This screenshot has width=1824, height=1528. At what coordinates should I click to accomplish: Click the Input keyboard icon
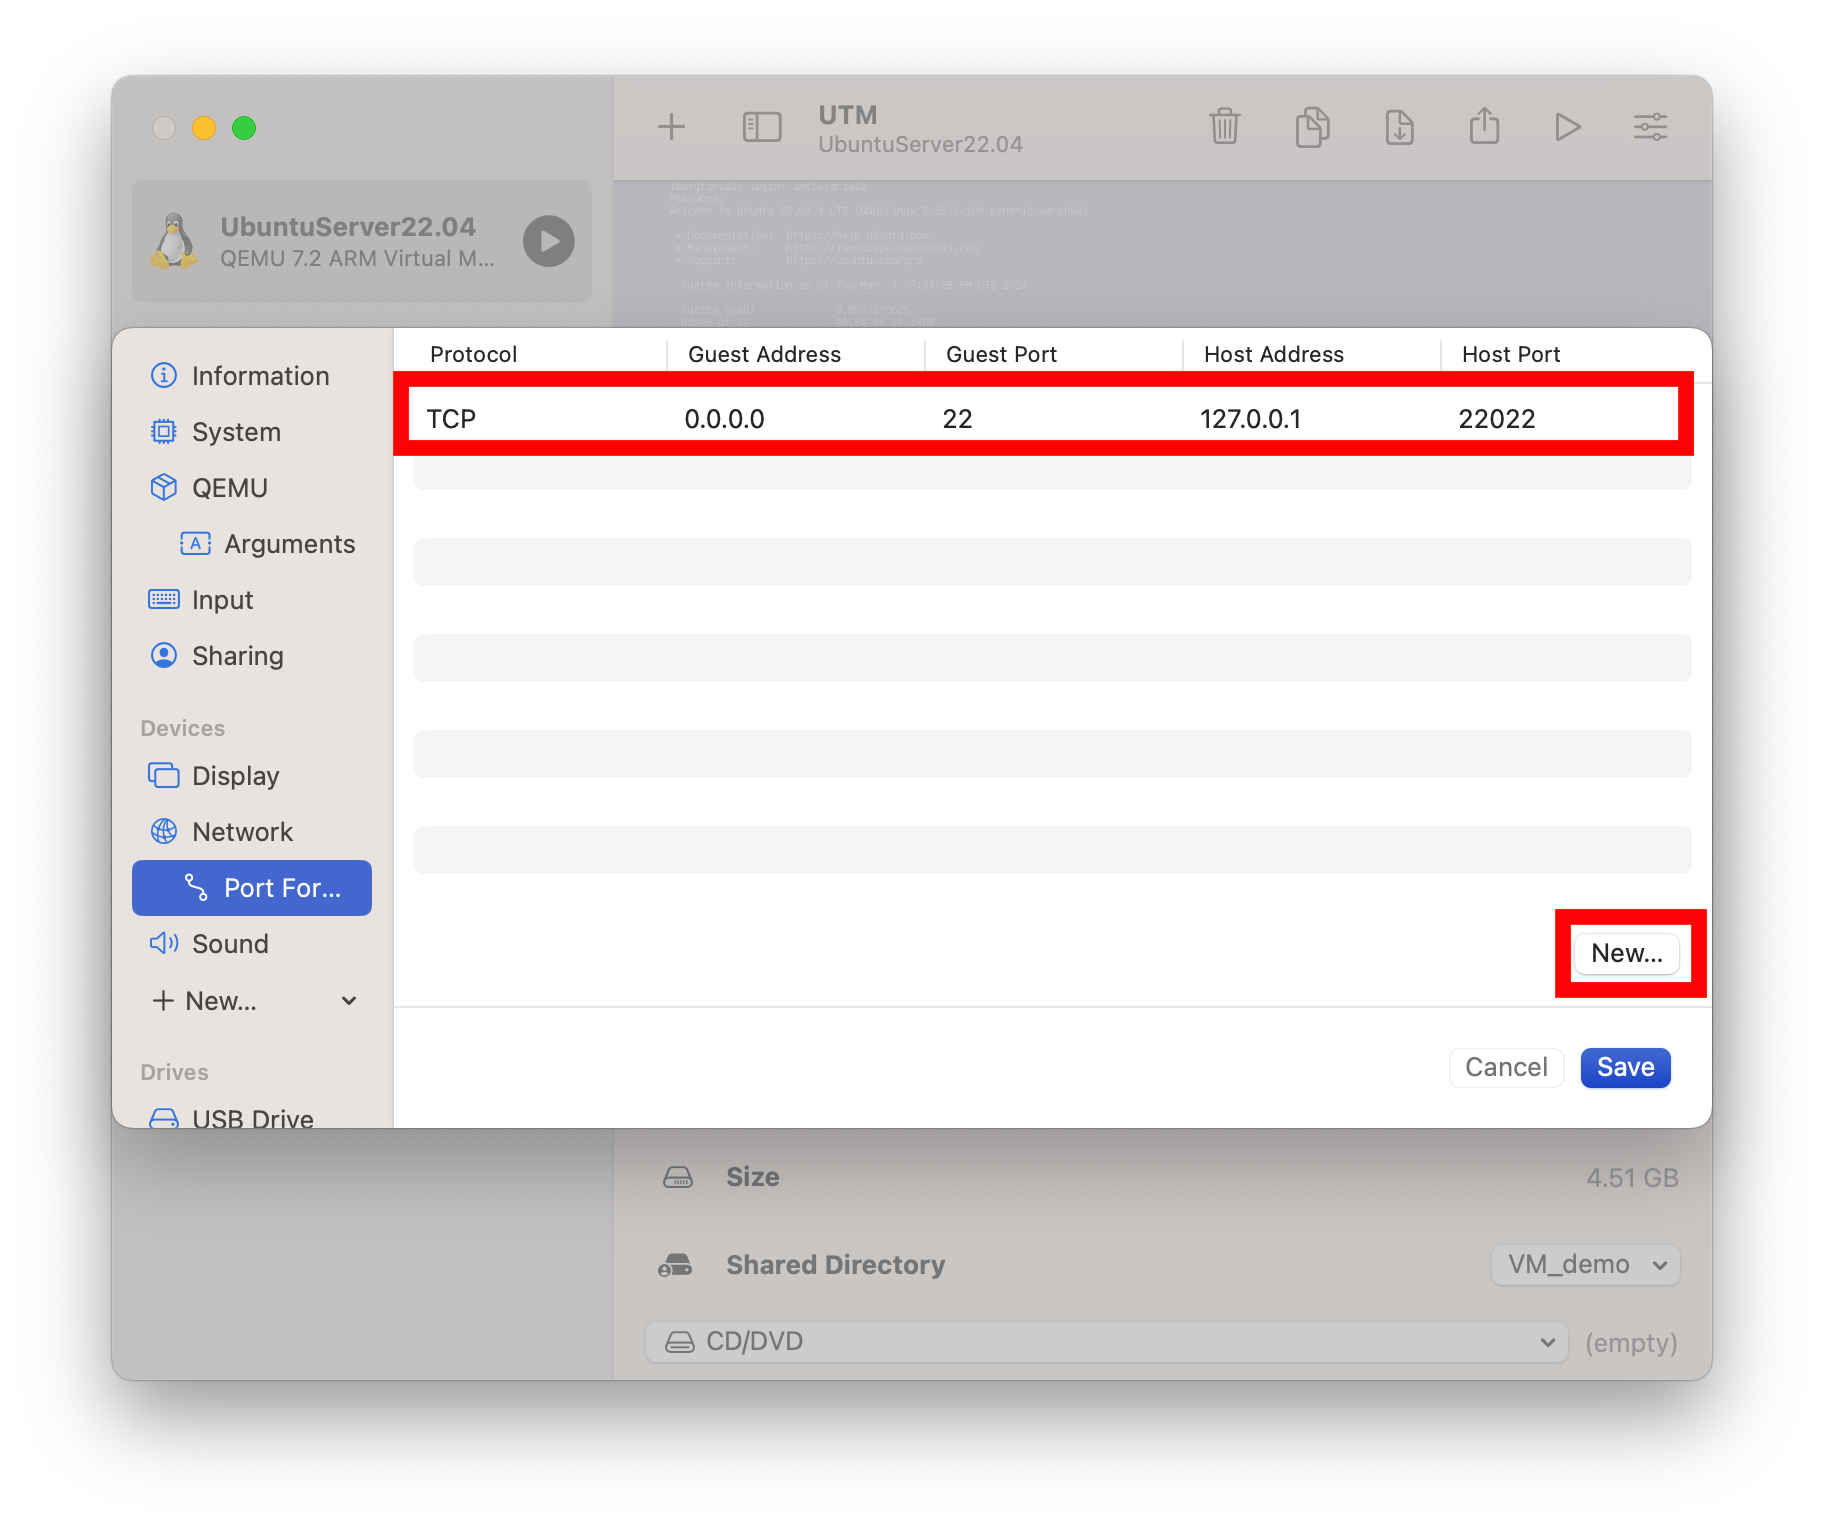(164, 599)
